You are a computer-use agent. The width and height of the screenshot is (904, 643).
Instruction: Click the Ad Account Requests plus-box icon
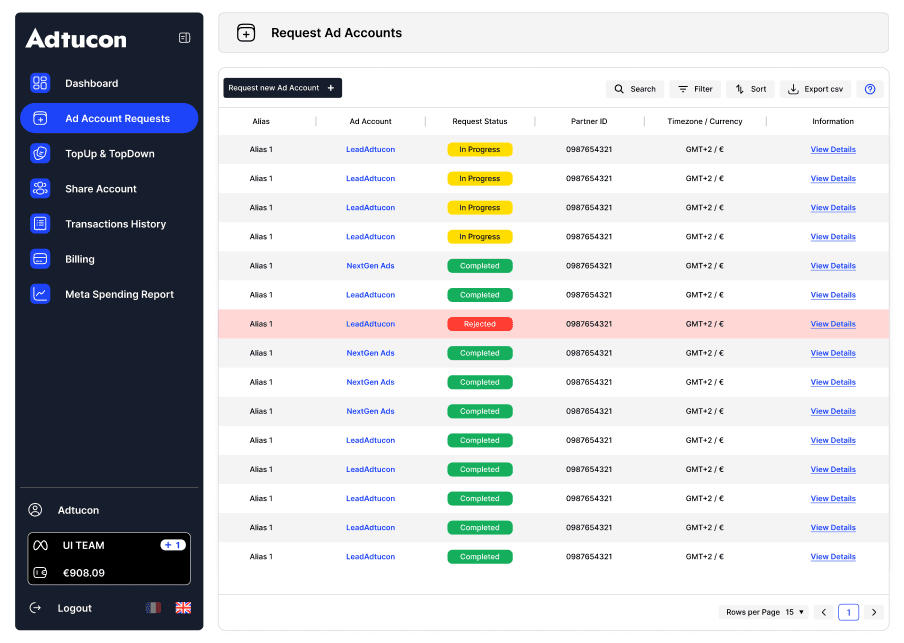click(x=40, y=118)
